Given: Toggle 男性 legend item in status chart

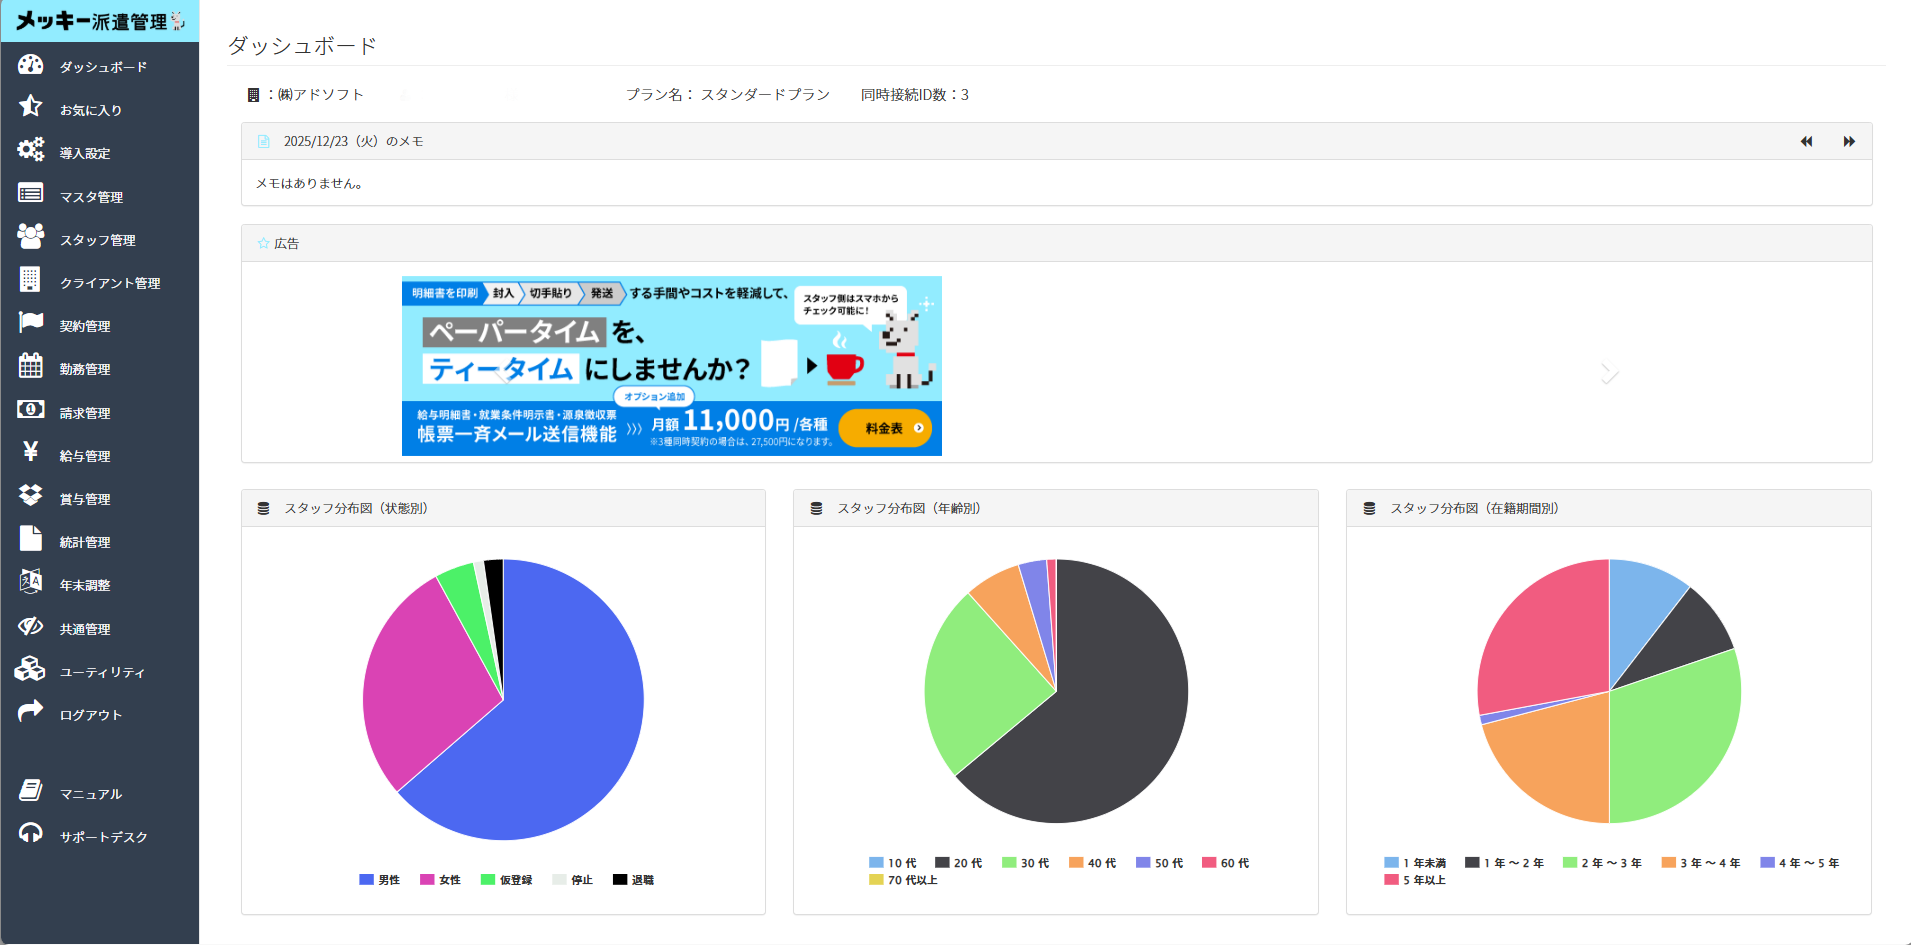Looking at the screenshot, I should click(x=380, y=880).
